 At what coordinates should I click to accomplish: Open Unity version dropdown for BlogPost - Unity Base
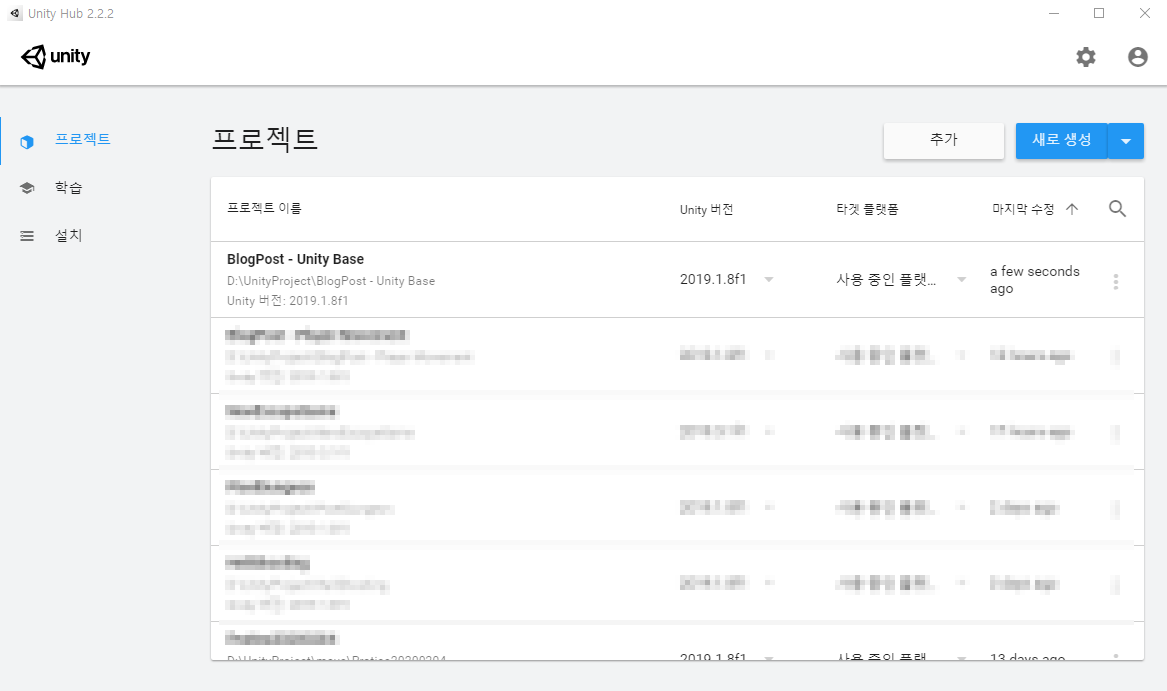[x=769, y=280]
